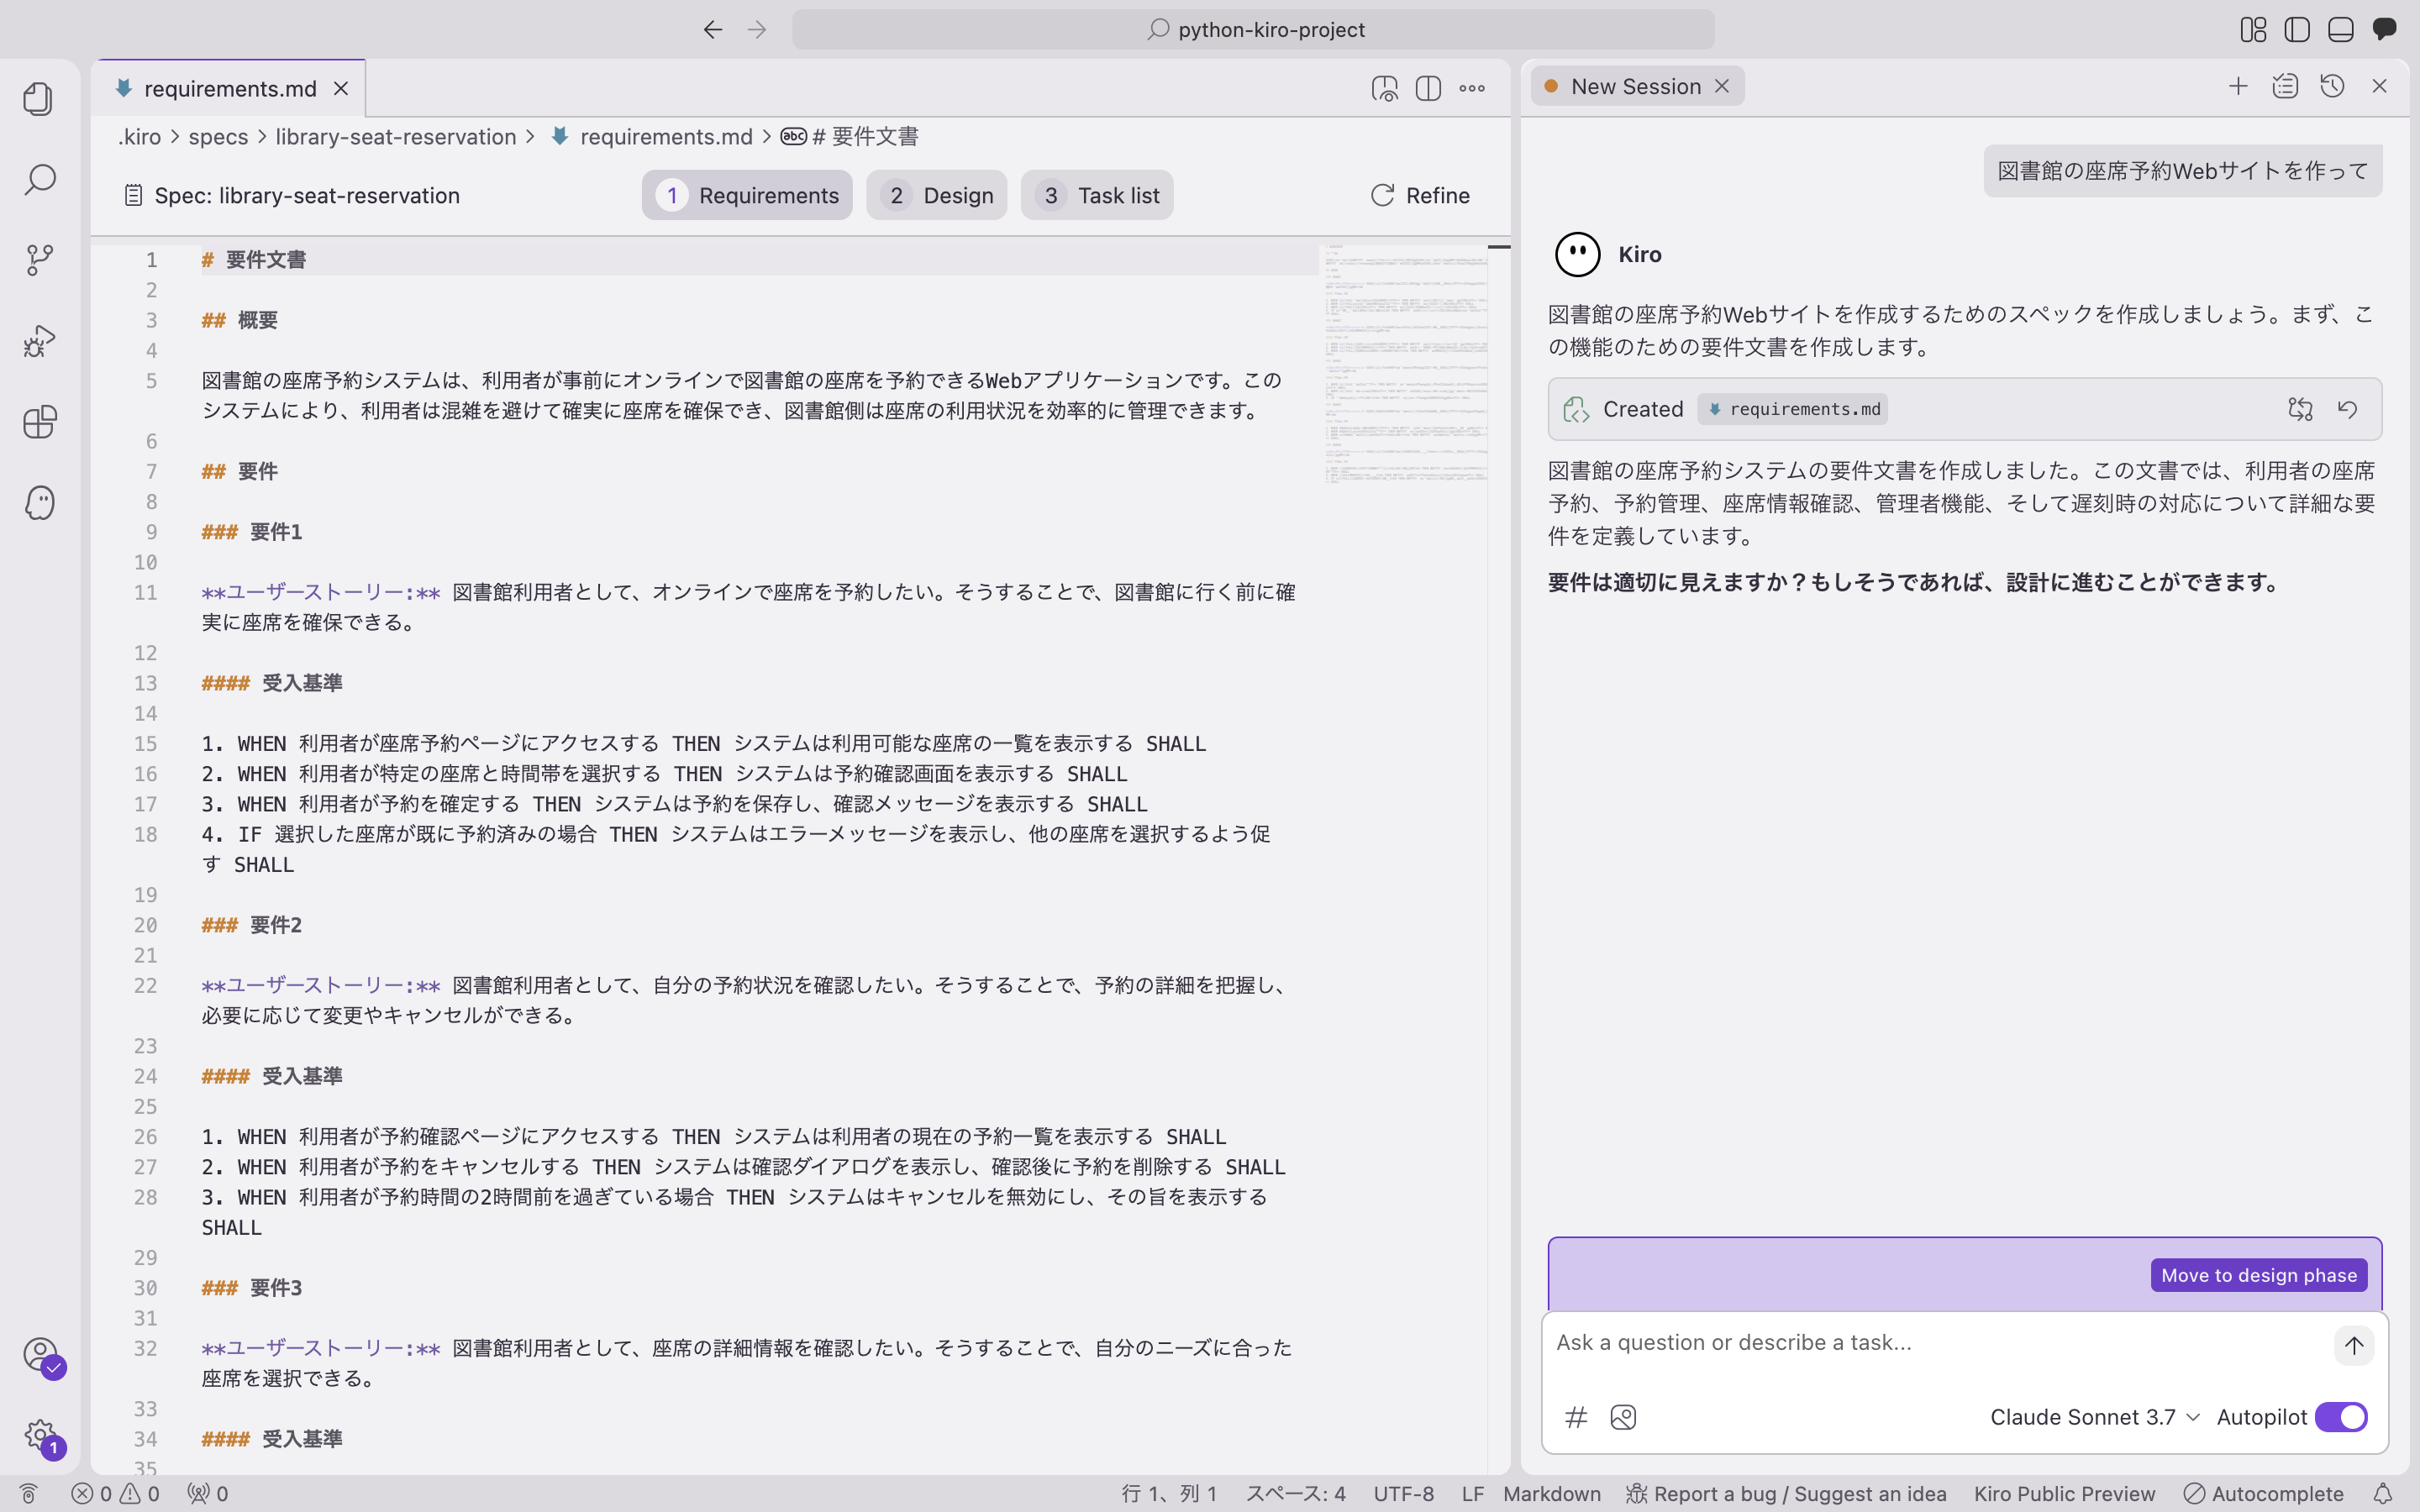The width and height of the screenshot is (2420, 1512).
Task: Click the remote connection status icon
Action: pos(28,1494)
